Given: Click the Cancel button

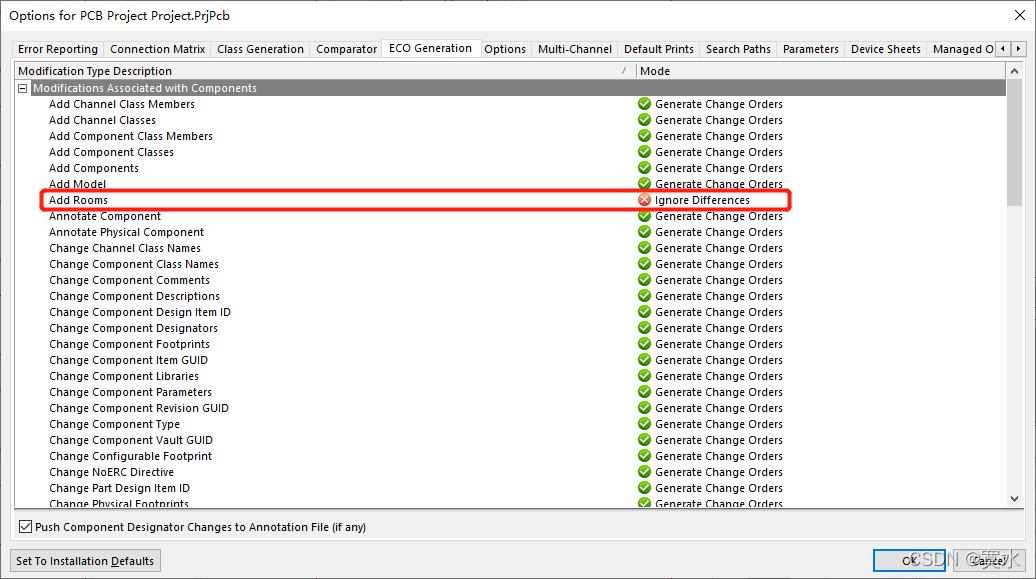Looking at the screenshot, I should pyautogui.click(x=989, y=560).
